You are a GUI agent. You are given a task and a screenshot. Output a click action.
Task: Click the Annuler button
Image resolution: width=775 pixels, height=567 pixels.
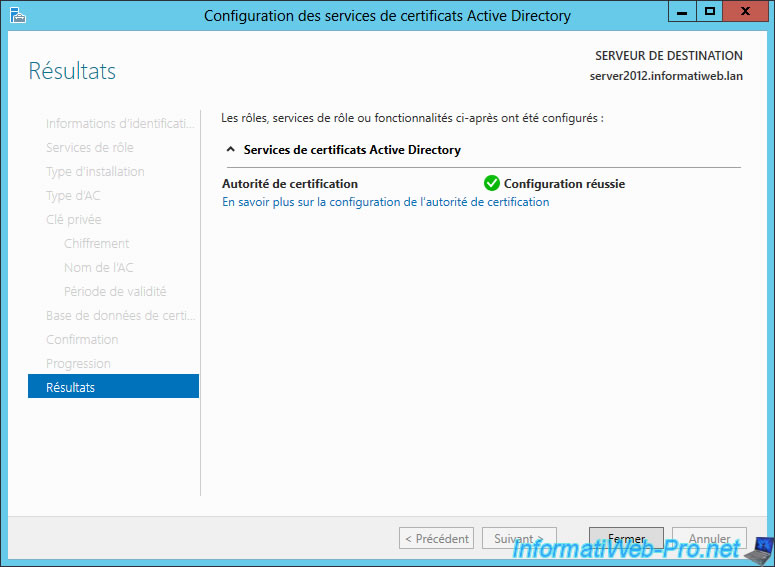(709, 538)
